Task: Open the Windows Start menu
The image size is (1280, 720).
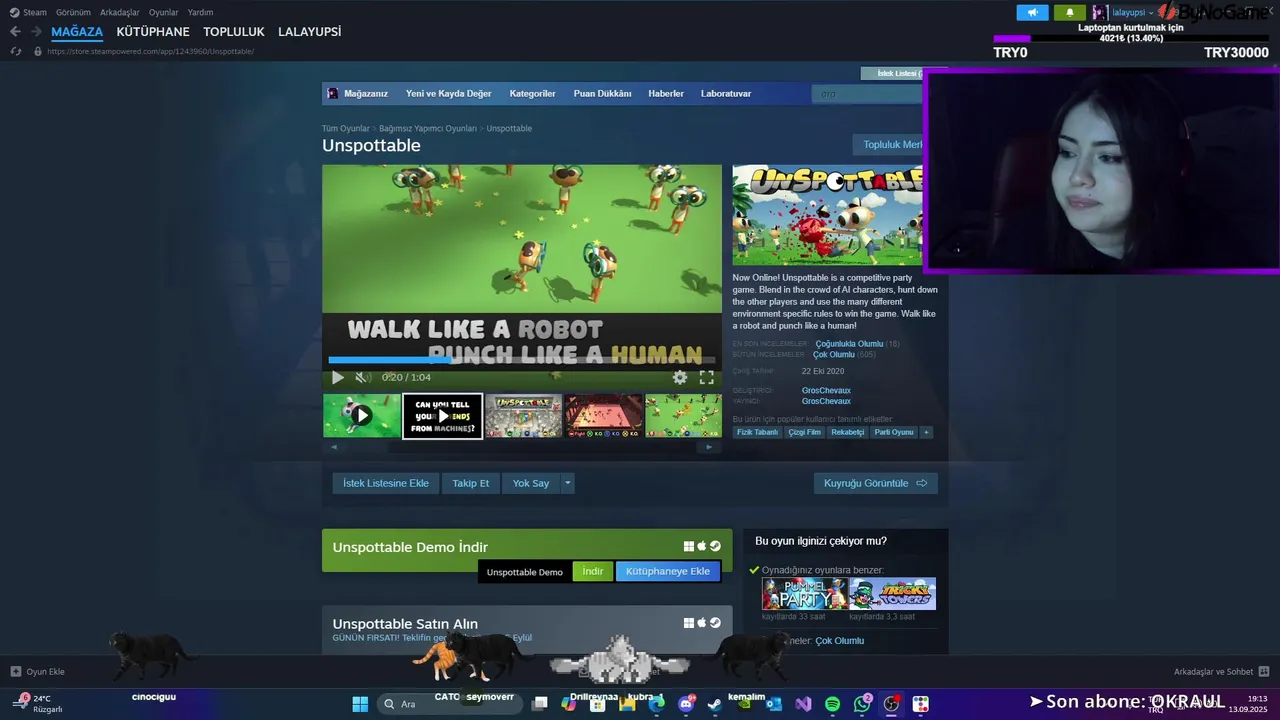Action: [x=360, y=704]
